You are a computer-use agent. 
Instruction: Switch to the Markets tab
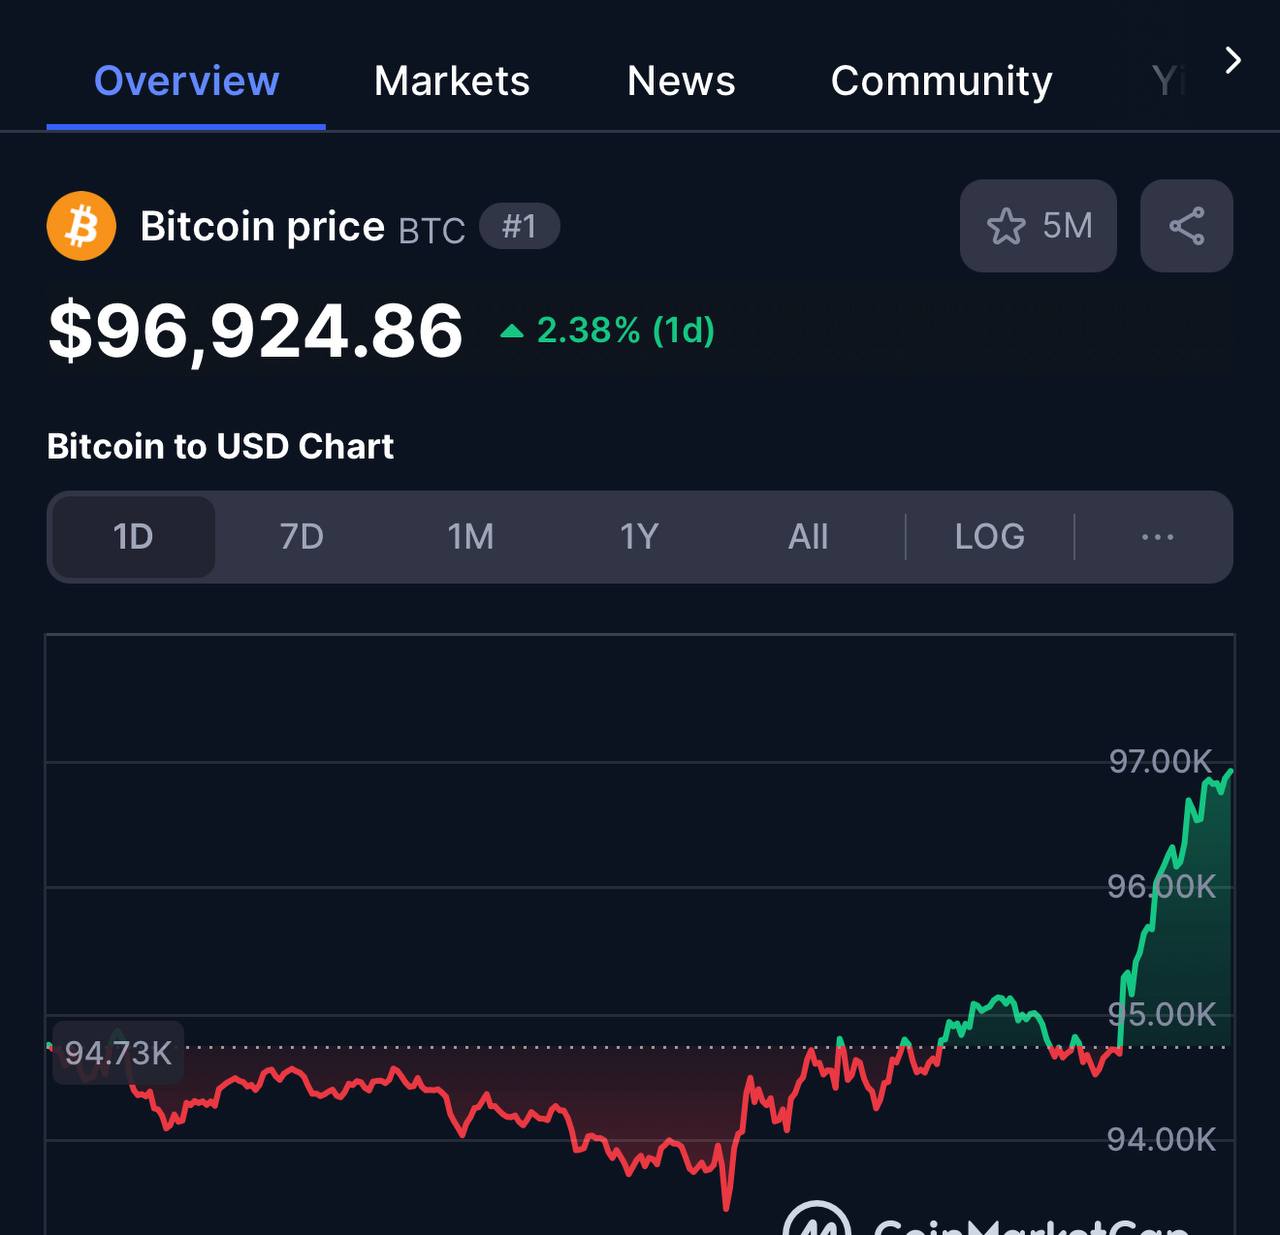(x=452, y=81)
